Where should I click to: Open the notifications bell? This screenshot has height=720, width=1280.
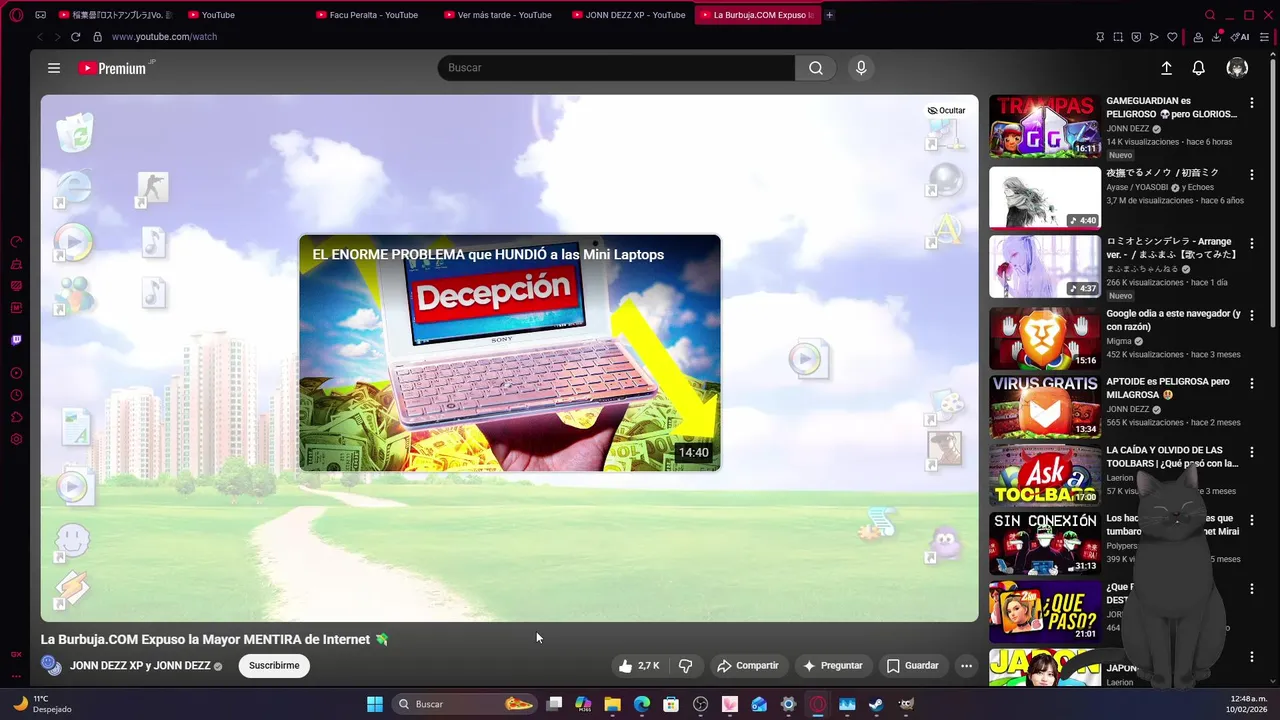[1198, 68]
